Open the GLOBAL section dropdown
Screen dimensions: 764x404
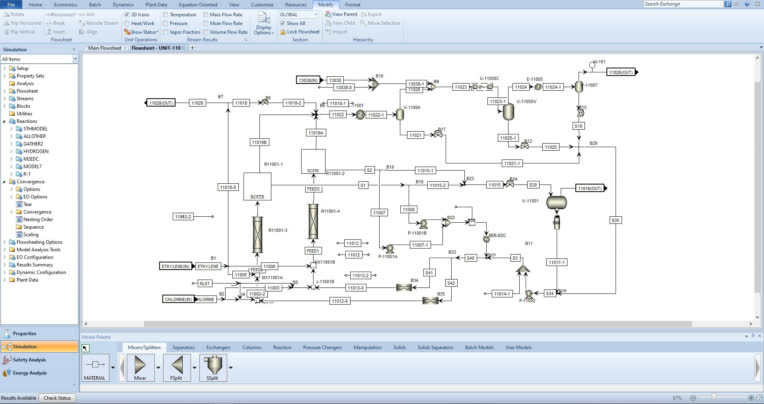pyautogui.click(x=299, y=15)
